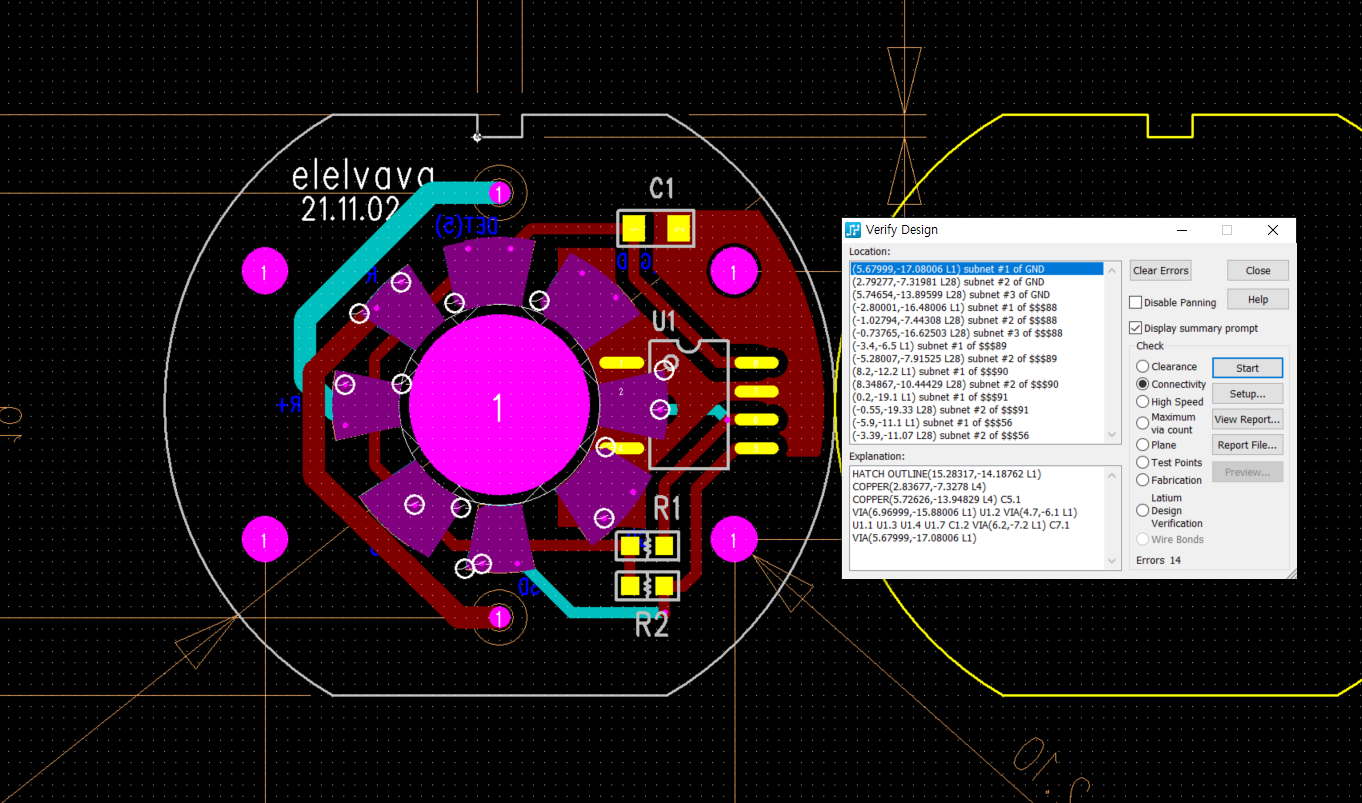Image resolution: width=1362 pixels, height=803 pixels.
Task: Uncheck Display summary prompt
Action: (1135, 328)
